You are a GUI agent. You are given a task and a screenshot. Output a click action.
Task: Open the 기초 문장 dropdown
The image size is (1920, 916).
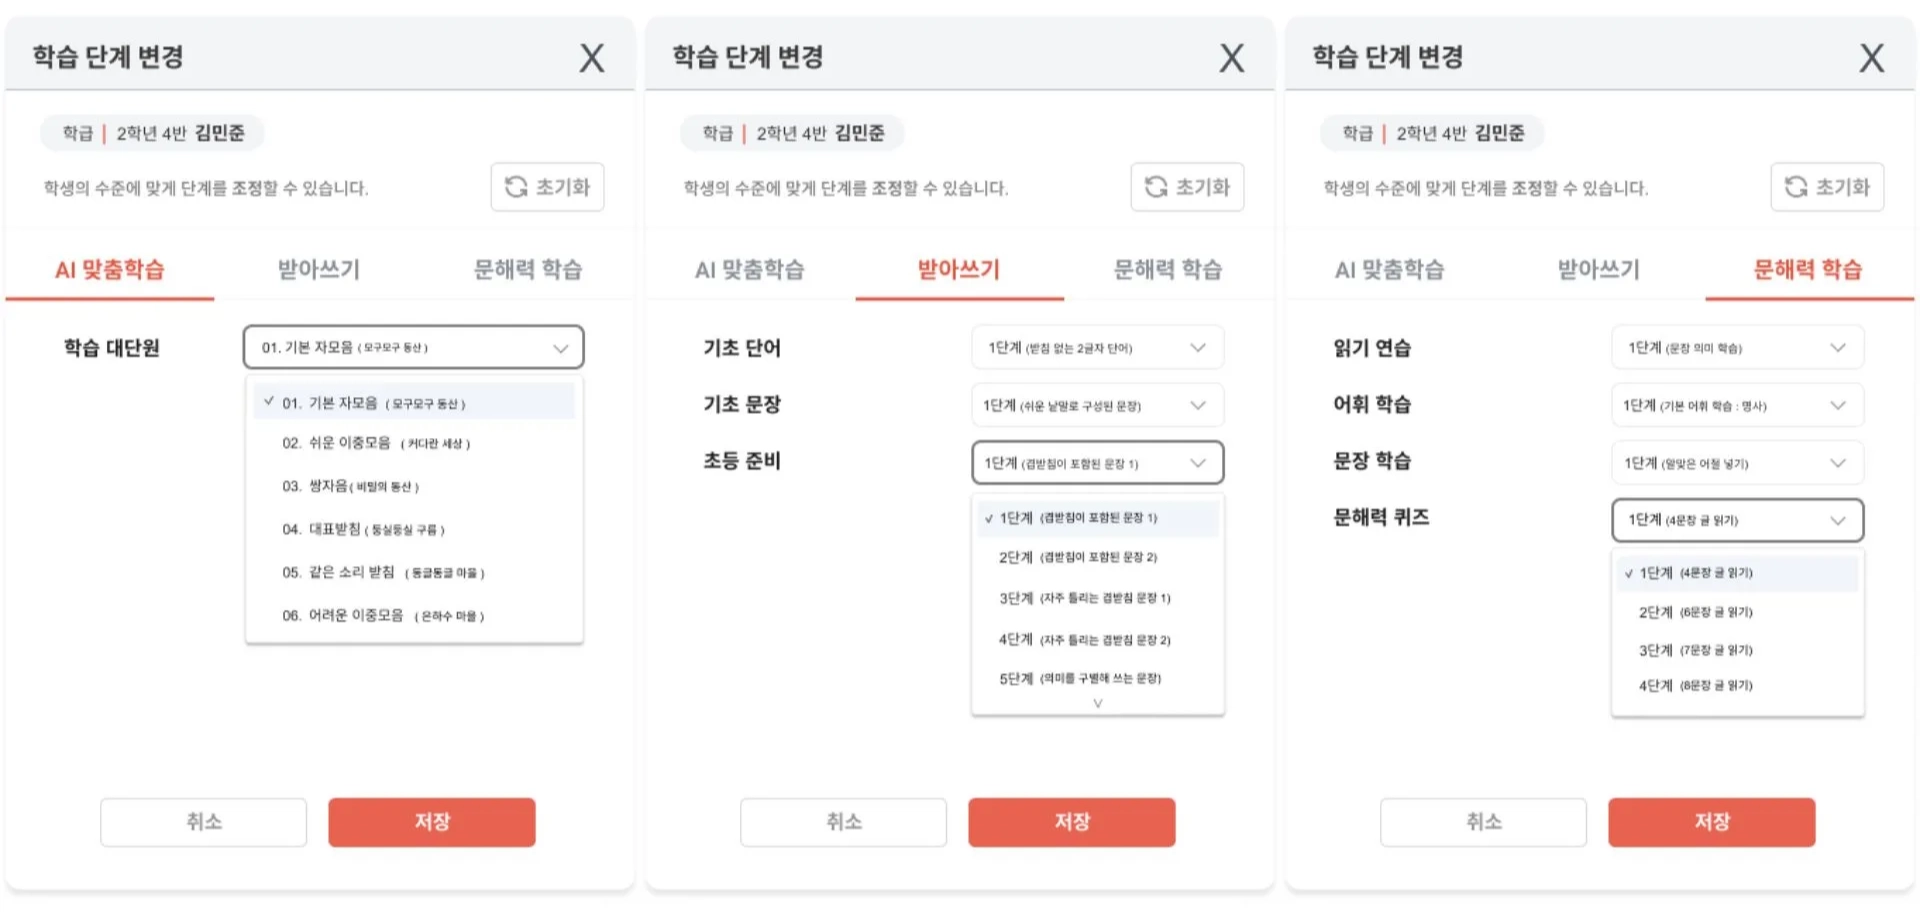(x=1098, y=405)
